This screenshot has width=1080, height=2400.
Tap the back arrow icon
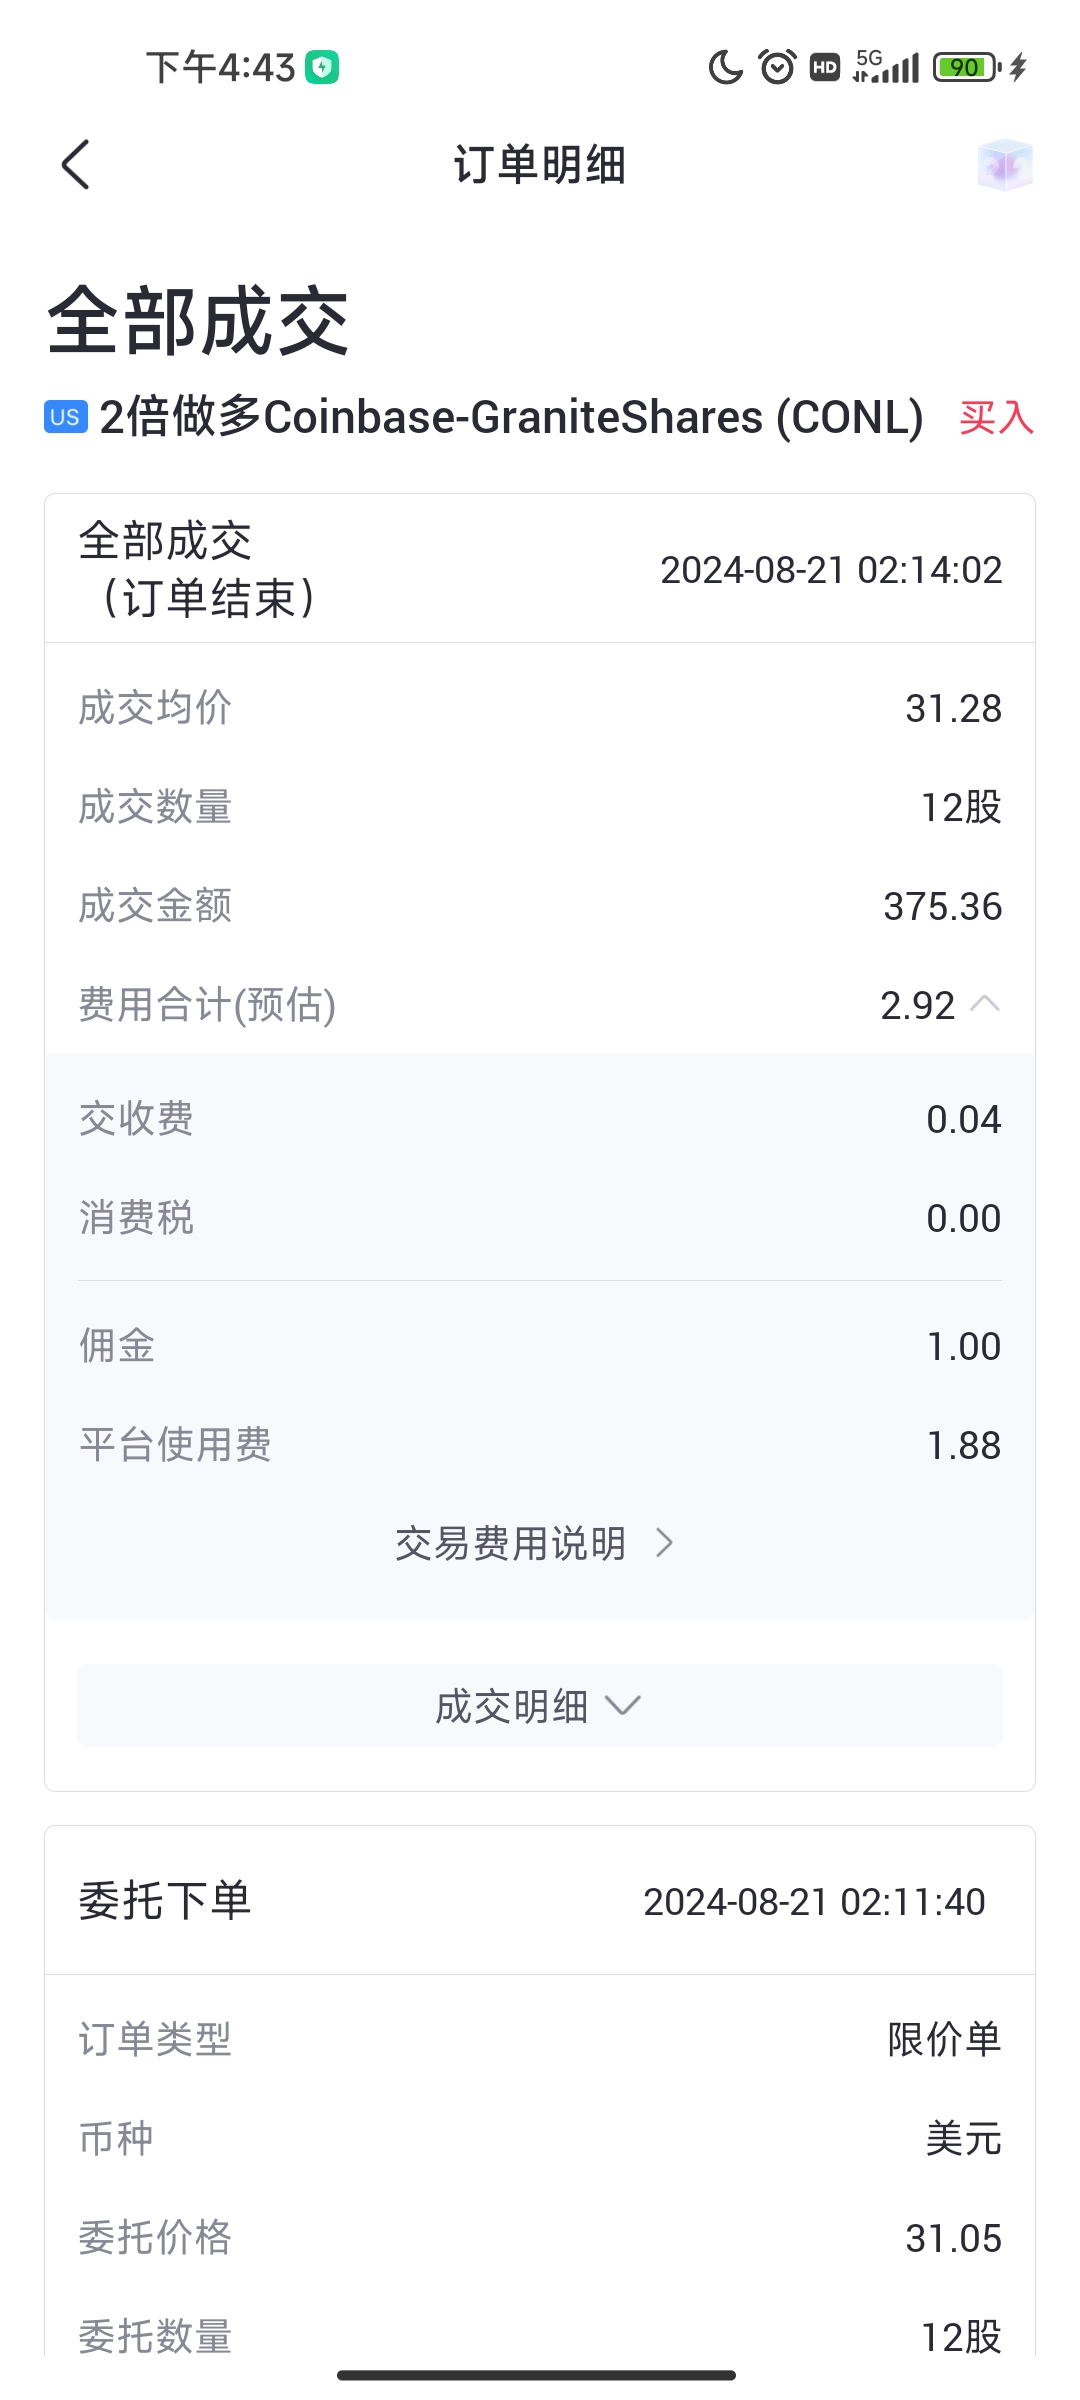tap(76, 165)
